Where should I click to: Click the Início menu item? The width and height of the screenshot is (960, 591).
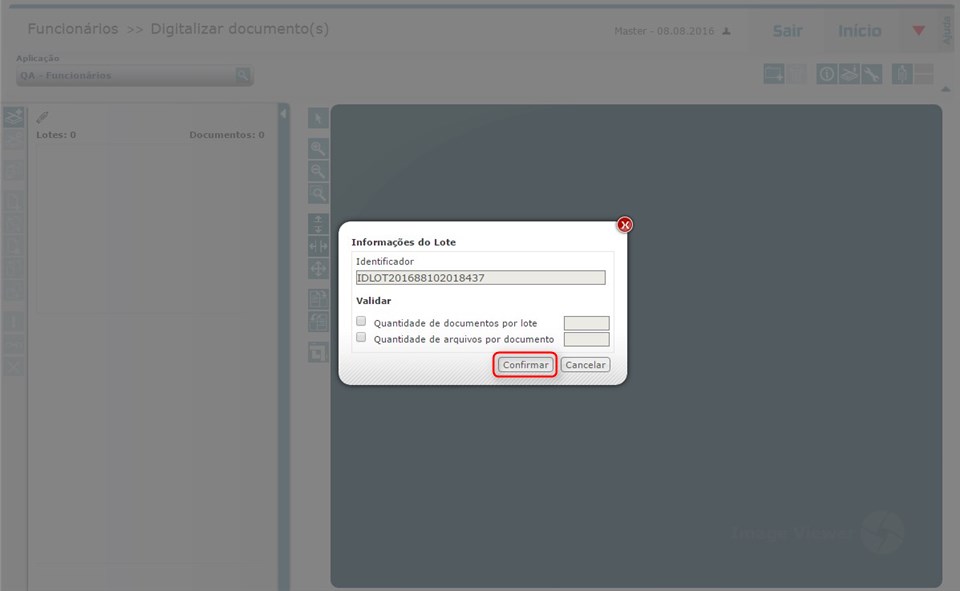point(858,31)
